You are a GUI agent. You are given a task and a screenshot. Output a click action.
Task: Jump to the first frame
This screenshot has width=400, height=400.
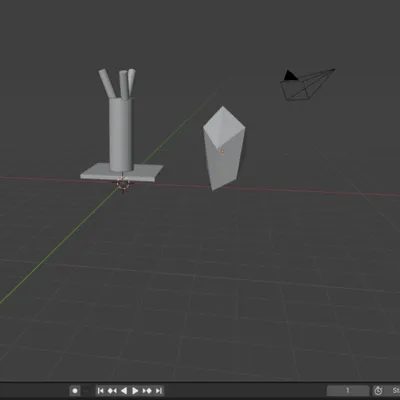pos(100,391)
